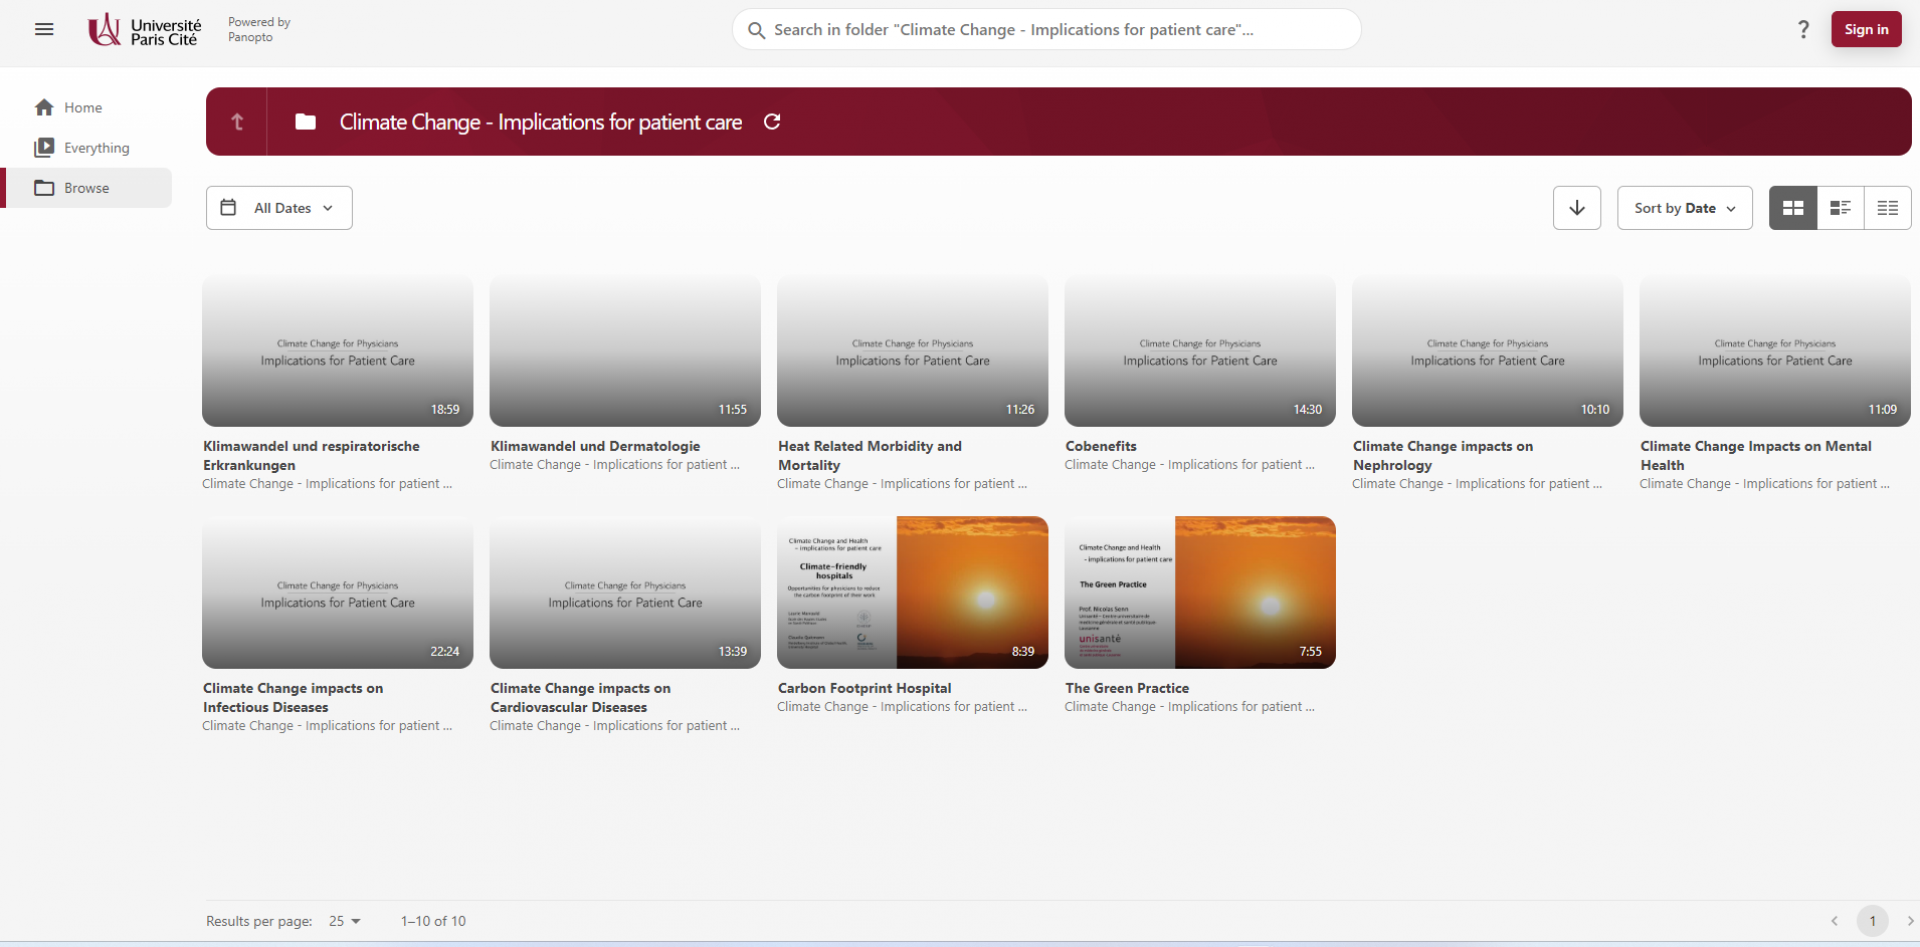Screen dimensions: 1920x947
Task: Change the results per page dropdown
Action: coord(345,921)
